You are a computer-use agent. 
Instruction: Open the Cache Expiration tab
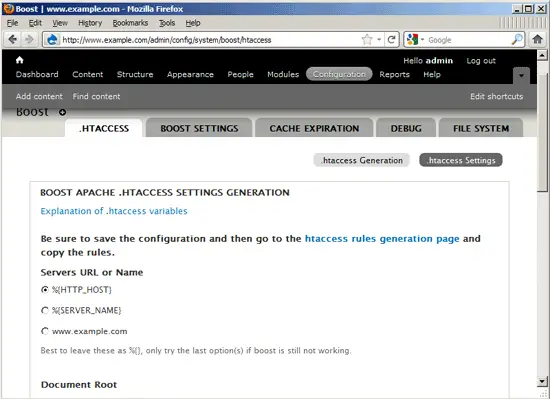(314, 128)
